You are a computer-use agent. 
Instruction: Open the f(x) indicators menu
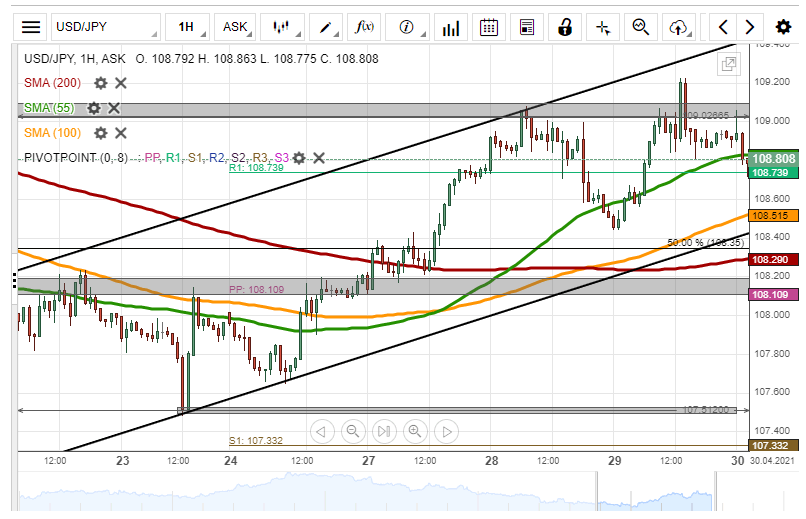pos(365,27)
